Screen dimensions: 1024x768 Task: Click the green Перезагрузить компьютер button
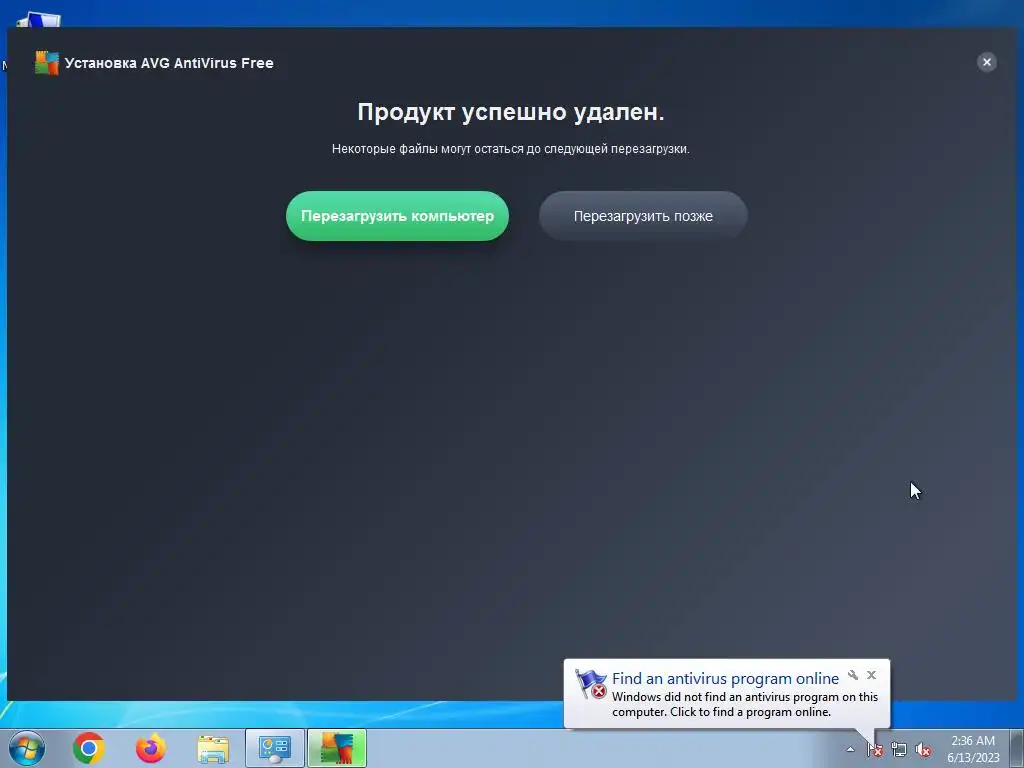[x=397, y=216]
